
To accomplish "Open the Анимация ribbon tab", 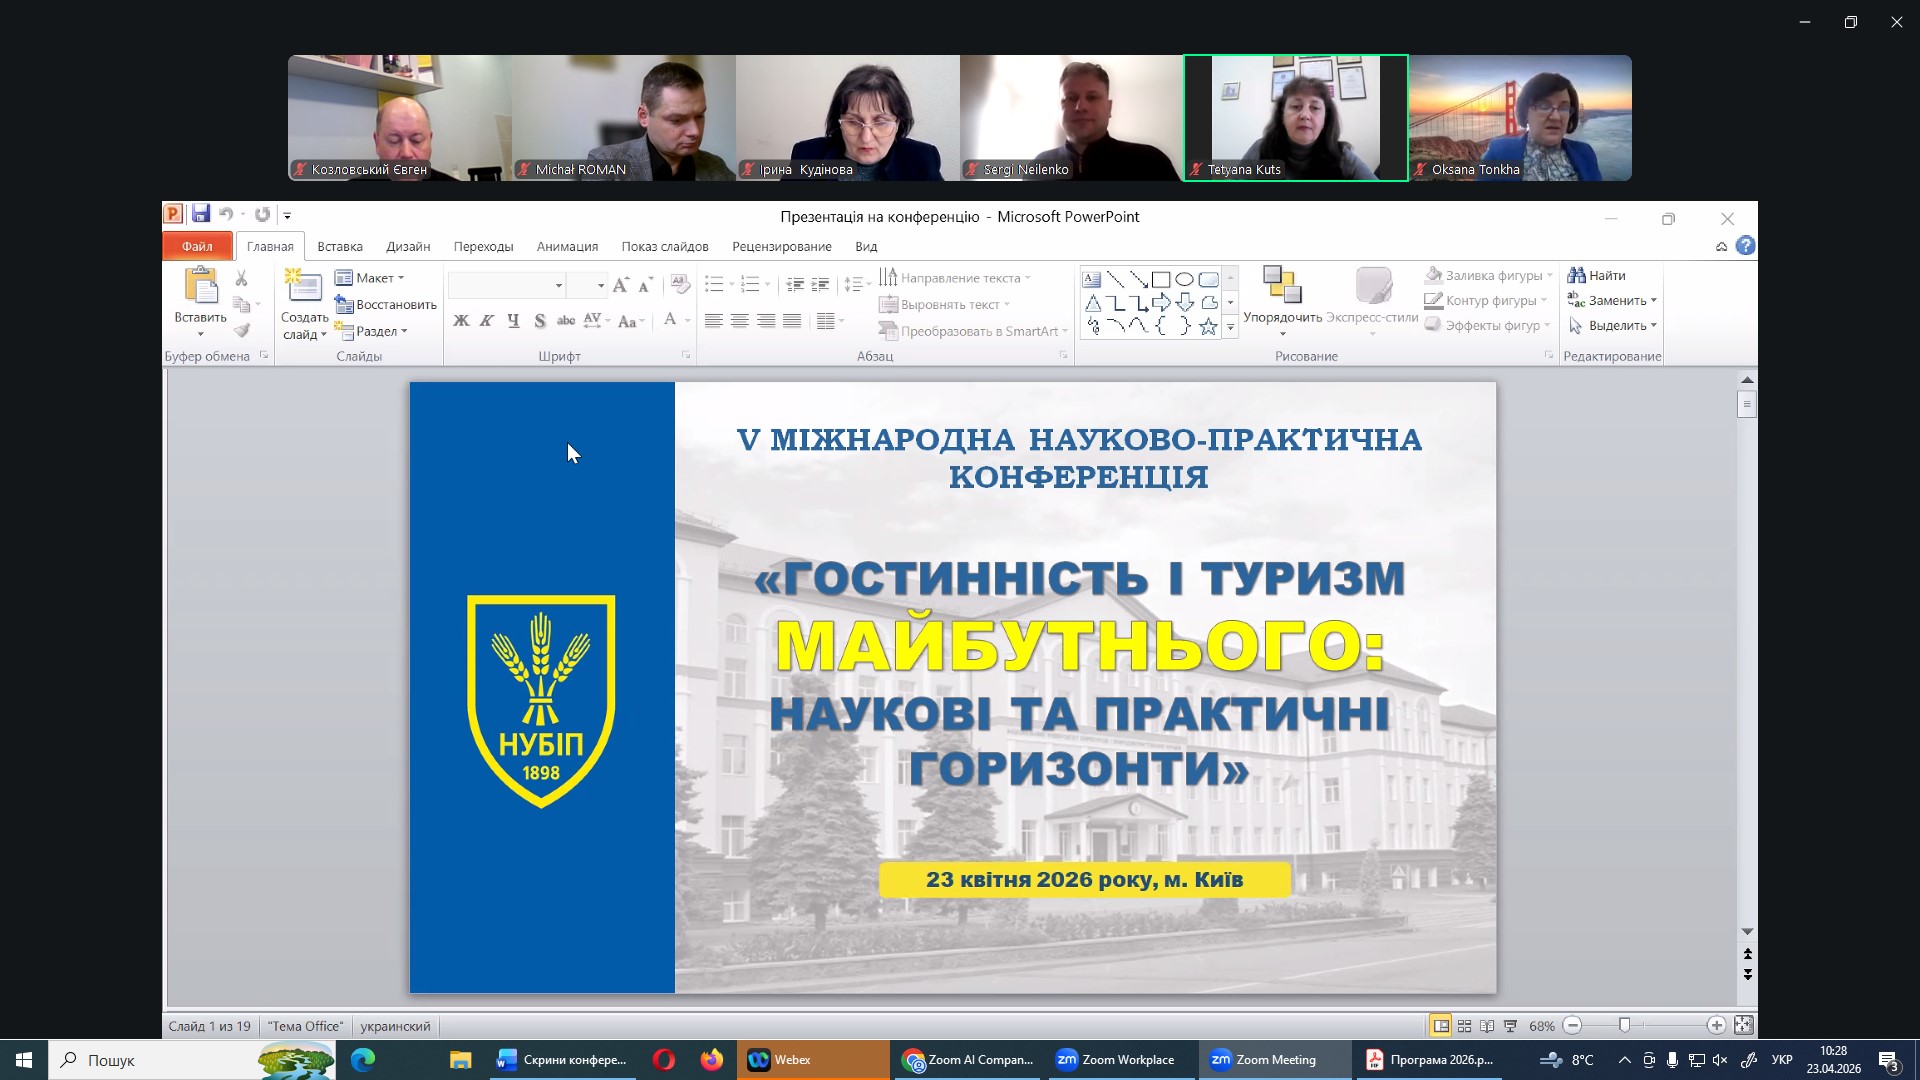I will (x=567, y=247).
